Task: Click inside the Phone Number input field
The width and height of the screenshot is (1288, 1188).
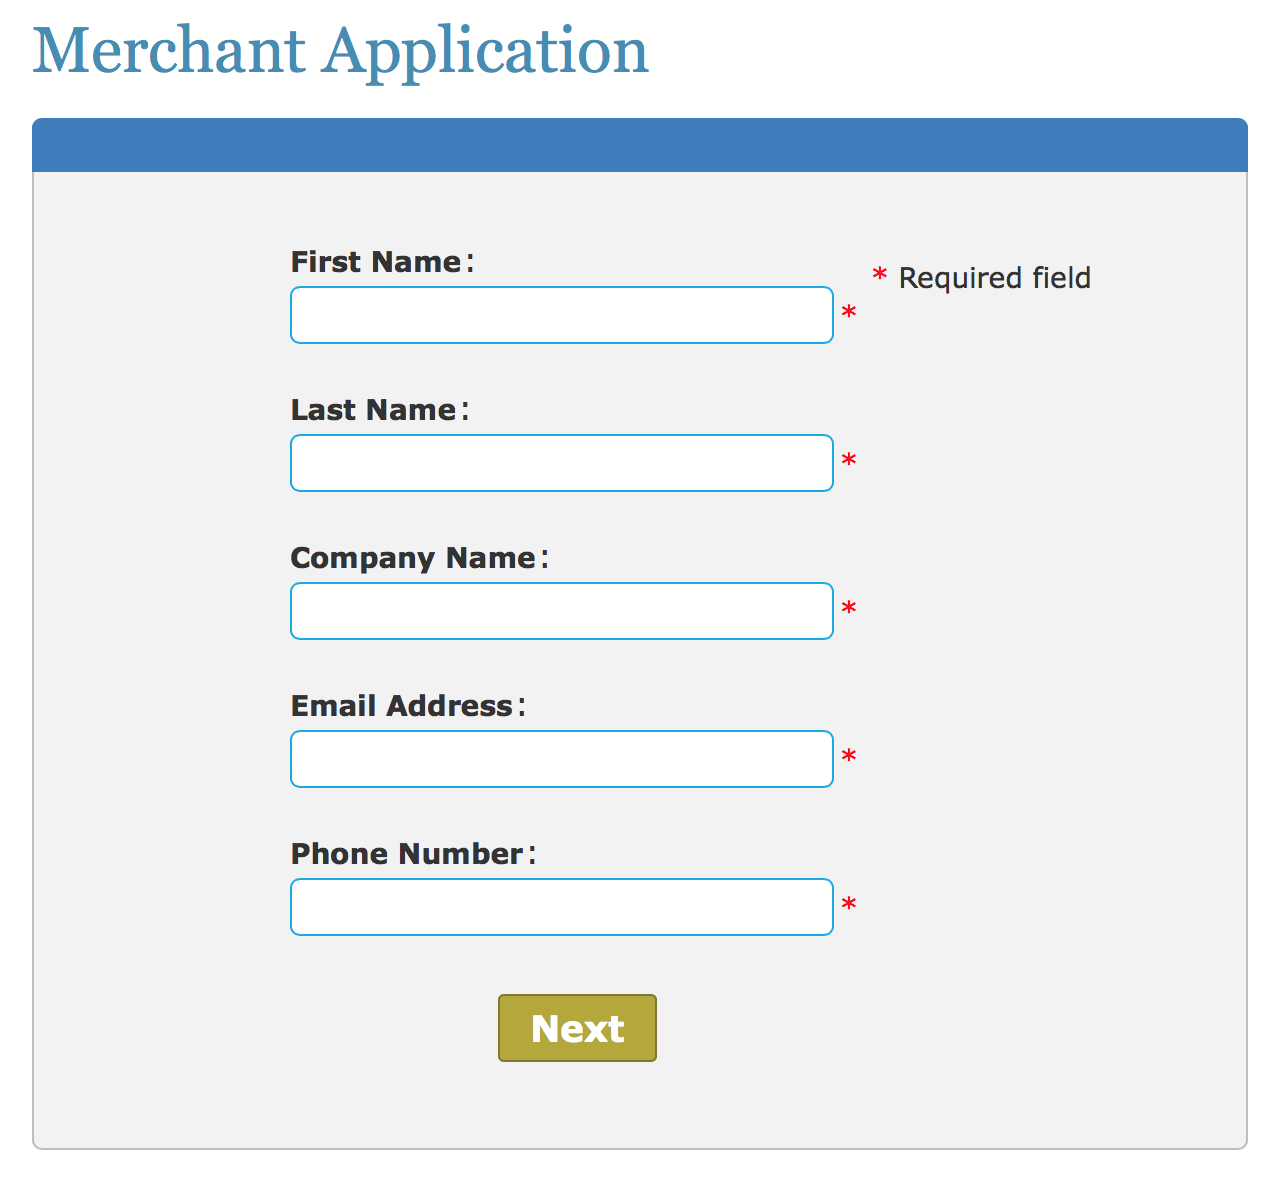Action: [562, 907]
